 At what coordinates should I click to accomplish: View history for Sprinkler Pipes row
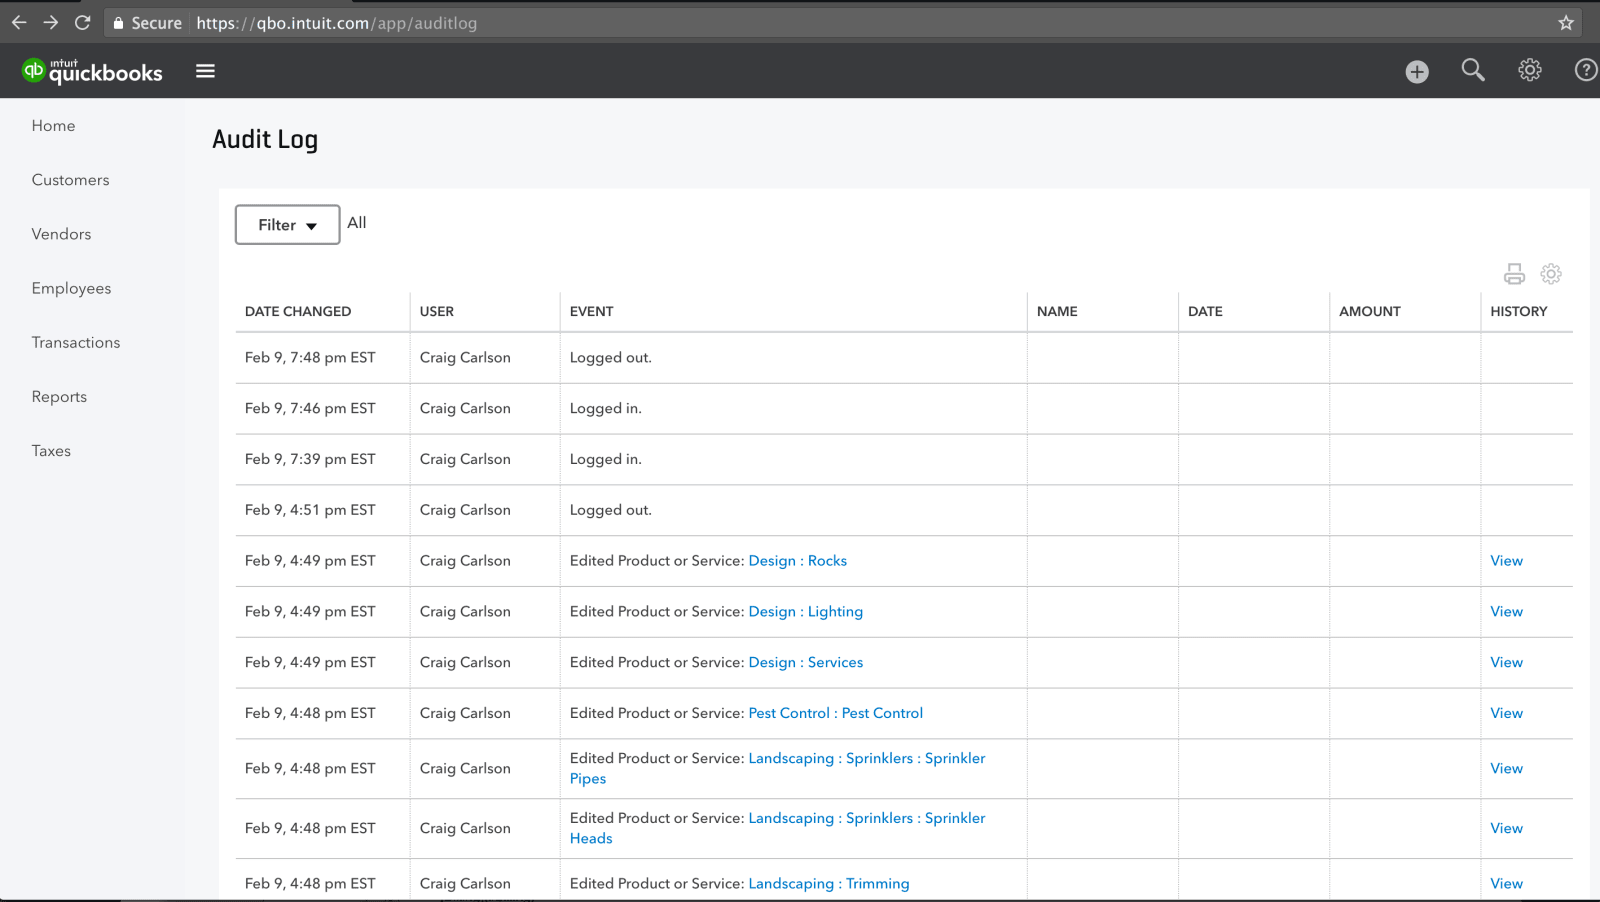pyautogui.click(x=1506, y=769)
